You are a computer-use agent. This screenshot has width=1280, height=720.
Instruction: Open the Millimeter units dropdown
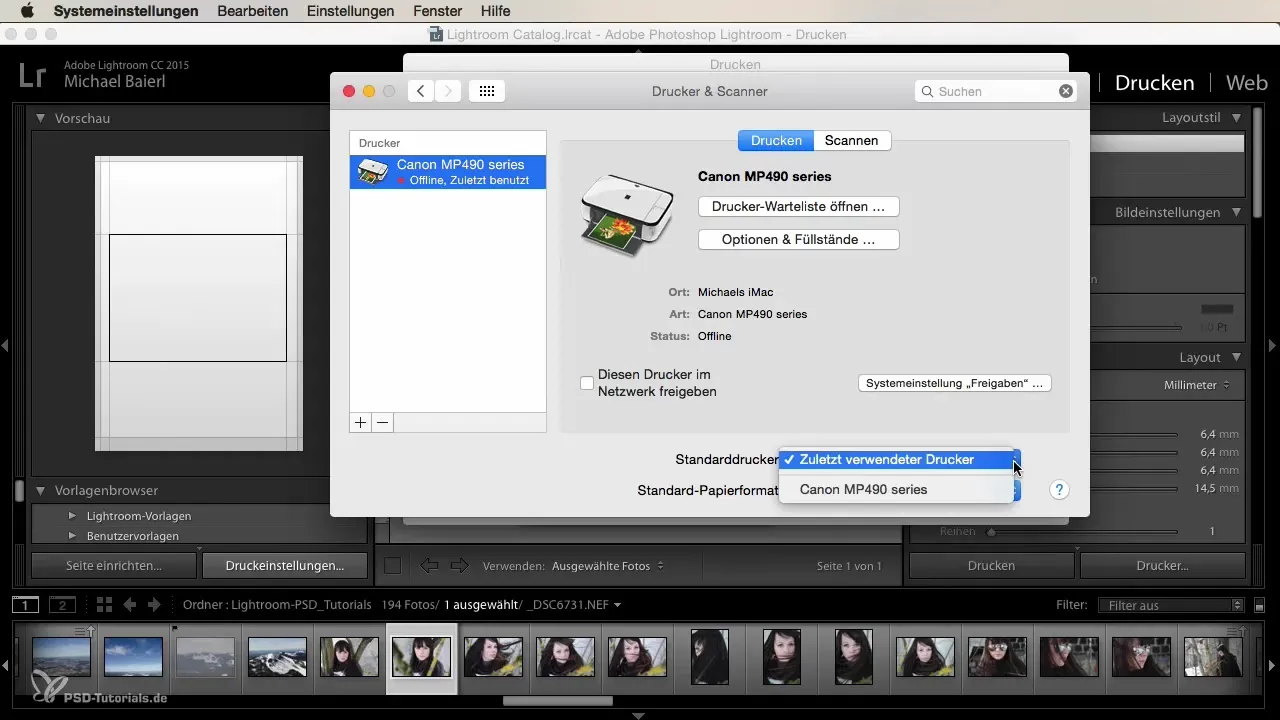[x=1197, y=385]
